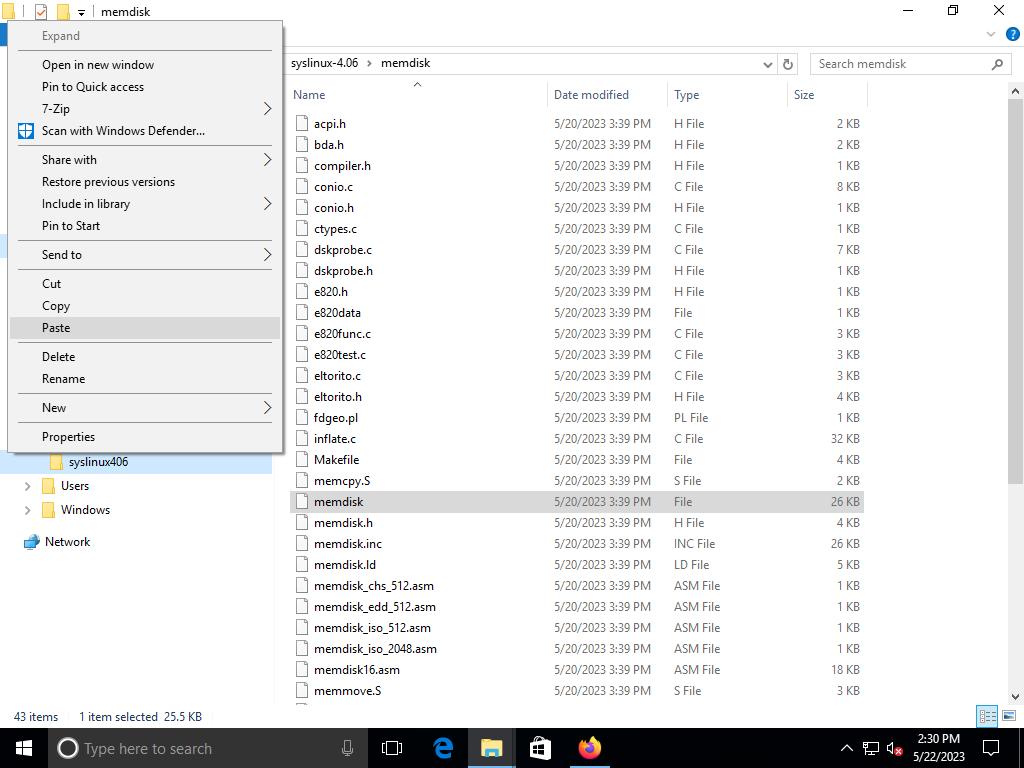The width and height of the screenshot is (1024, 768).
Task: Click the Help question mark icon
Action: (x=1012, y=34)
